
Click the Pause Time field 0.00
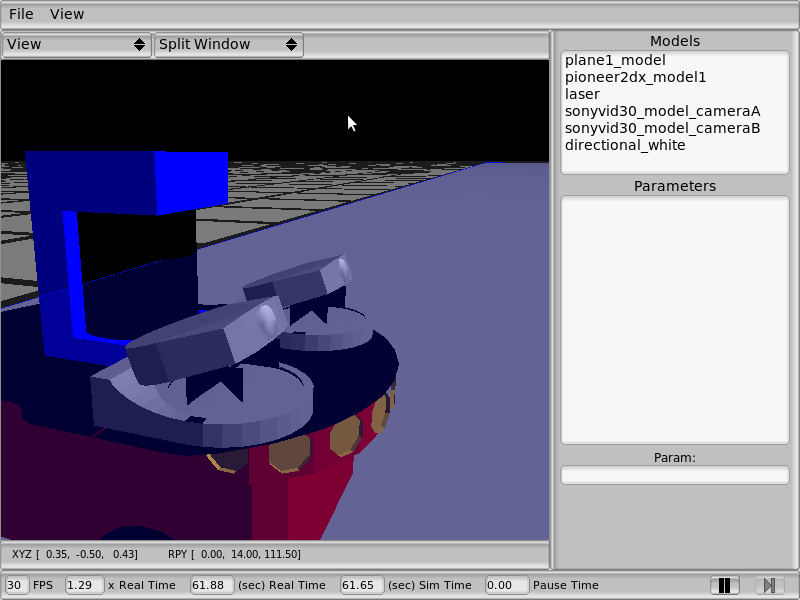[506, 585]
